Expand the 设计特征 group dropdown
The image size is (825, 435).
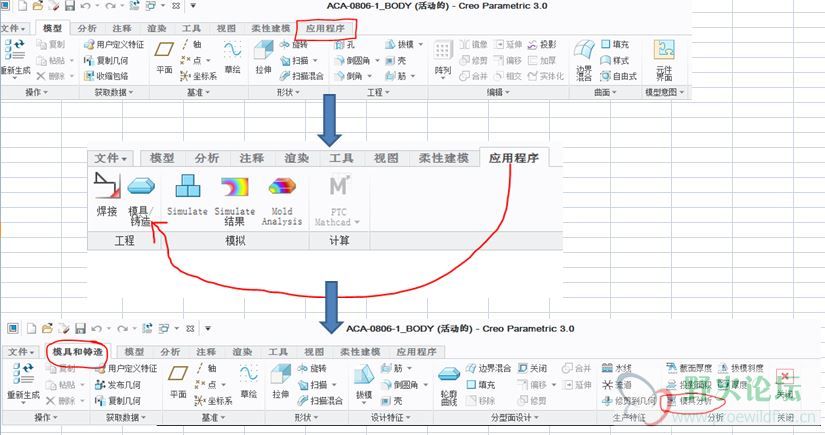[x=391, y=418]
